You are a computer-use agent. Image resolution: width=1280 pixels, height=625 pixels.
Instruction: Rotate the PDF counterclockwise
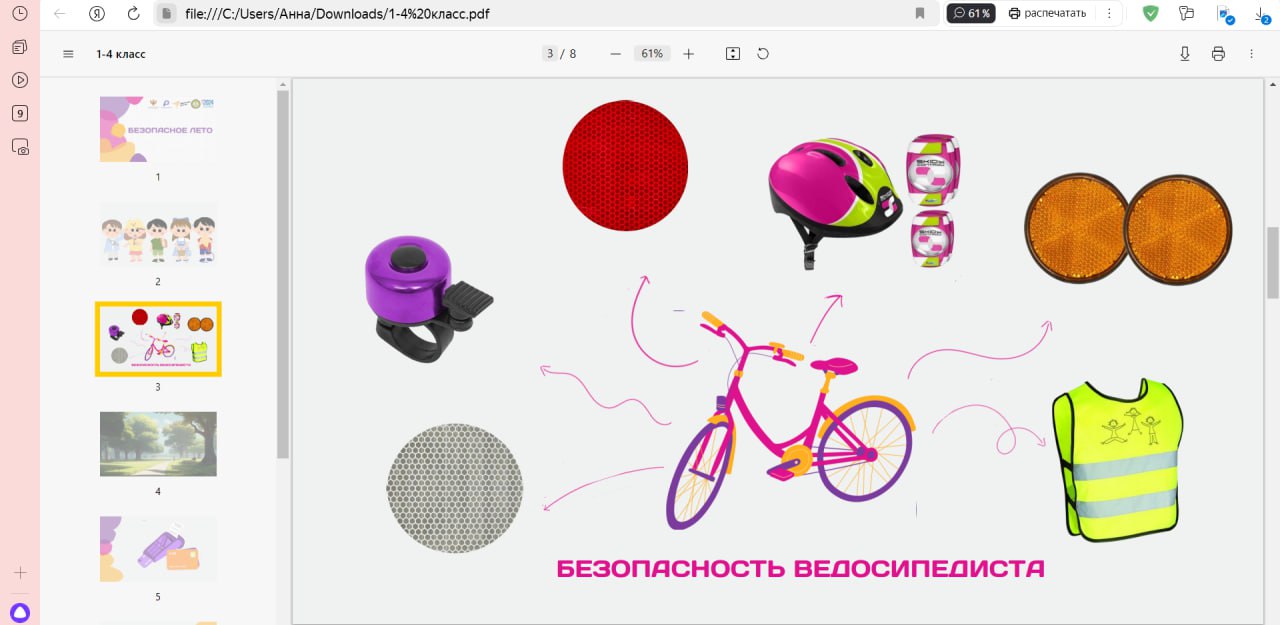tap(763, 54)
